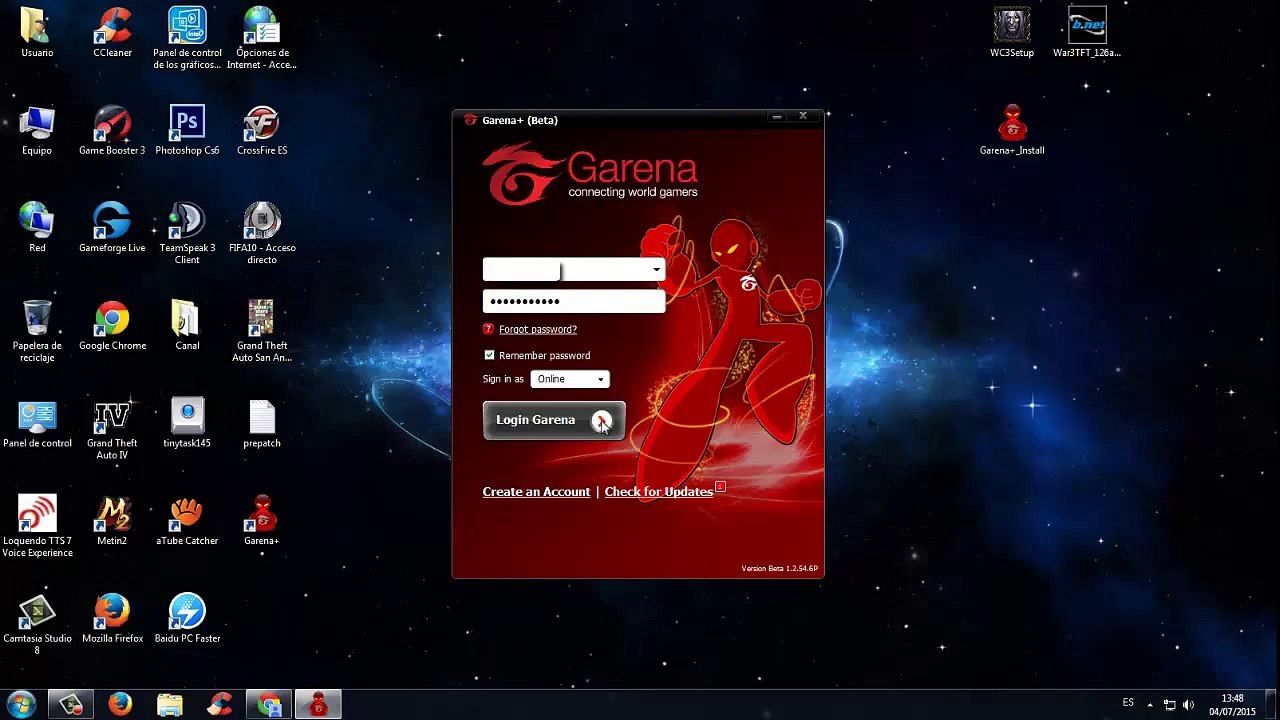The height and width of the screenshot is (720, 1280).
Task: Click the Garena+ taskbar button
Action: coord(319,705)
